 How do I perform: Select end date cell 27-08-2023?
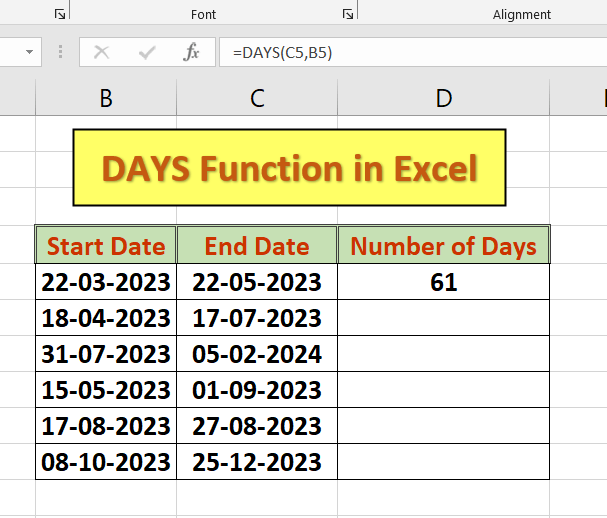click(257, 426)
